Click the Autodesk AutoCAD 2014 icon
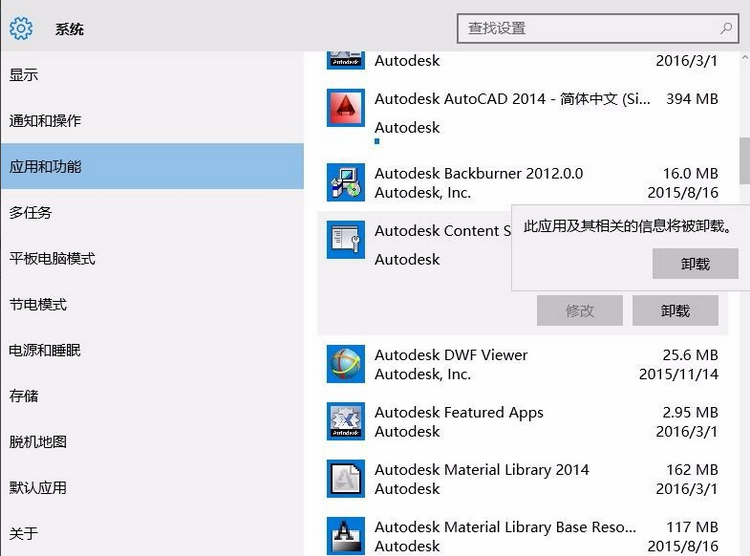This screenshot has height=556, width=750. (346, 108)
